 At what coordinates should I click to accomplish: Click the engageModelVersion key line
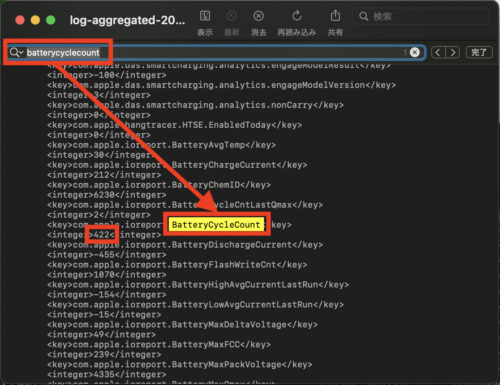tap(222, 85)
